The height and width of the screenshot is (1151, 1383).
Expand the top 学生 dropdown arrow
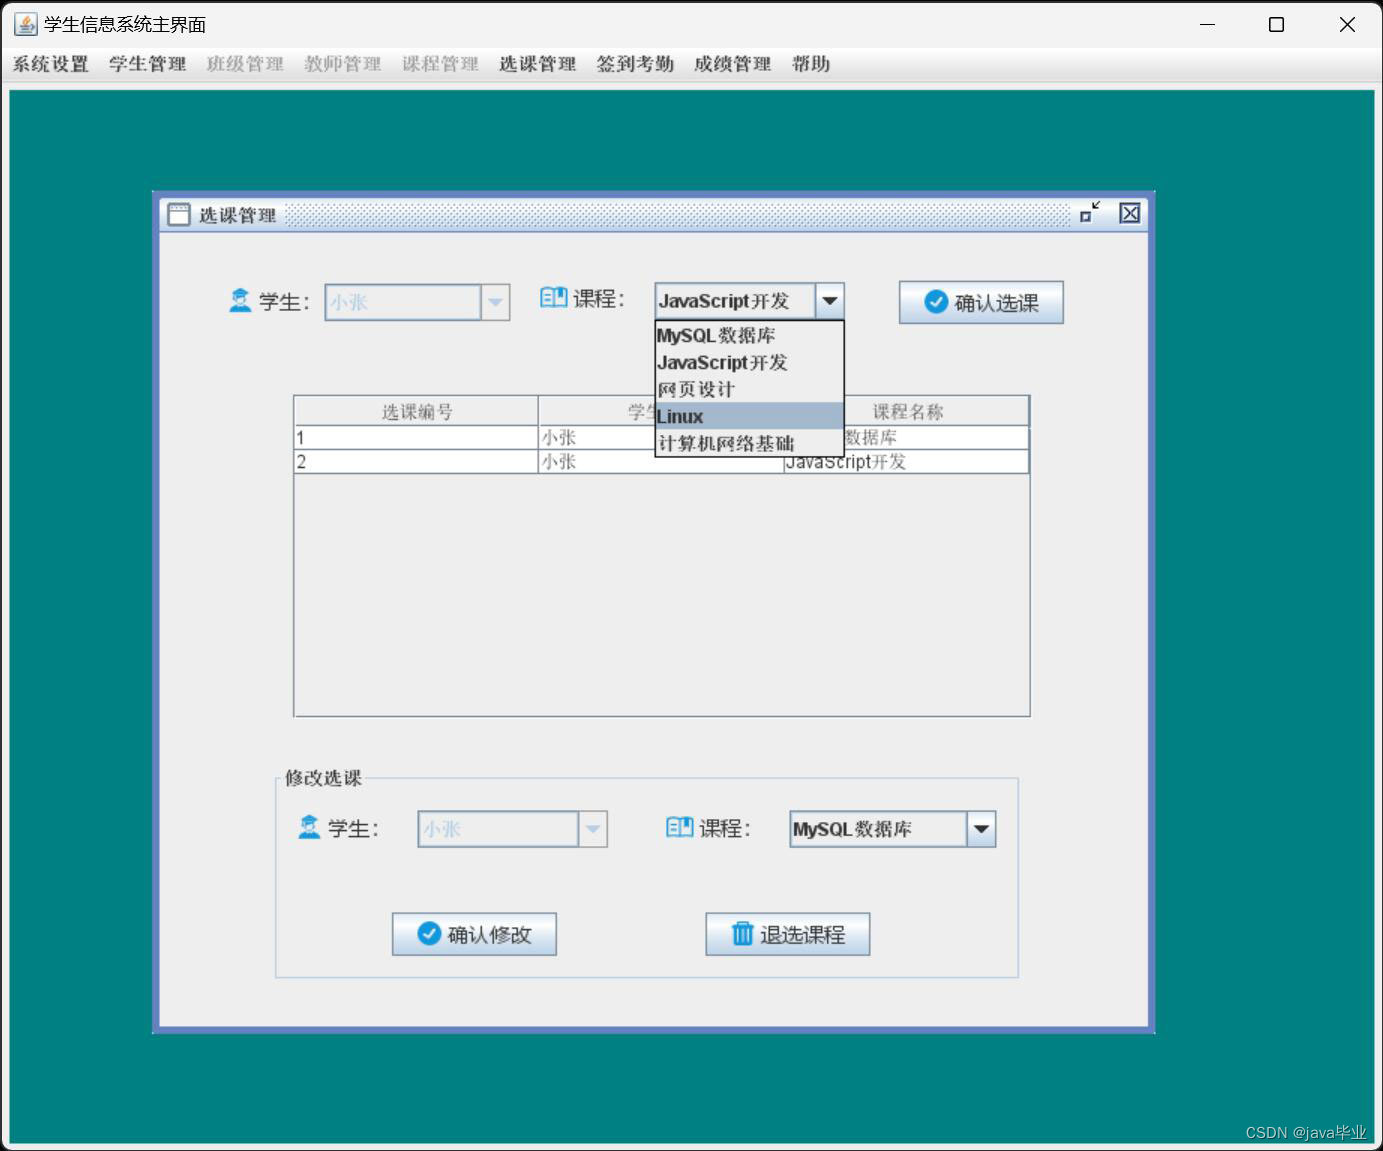(495, 302)
